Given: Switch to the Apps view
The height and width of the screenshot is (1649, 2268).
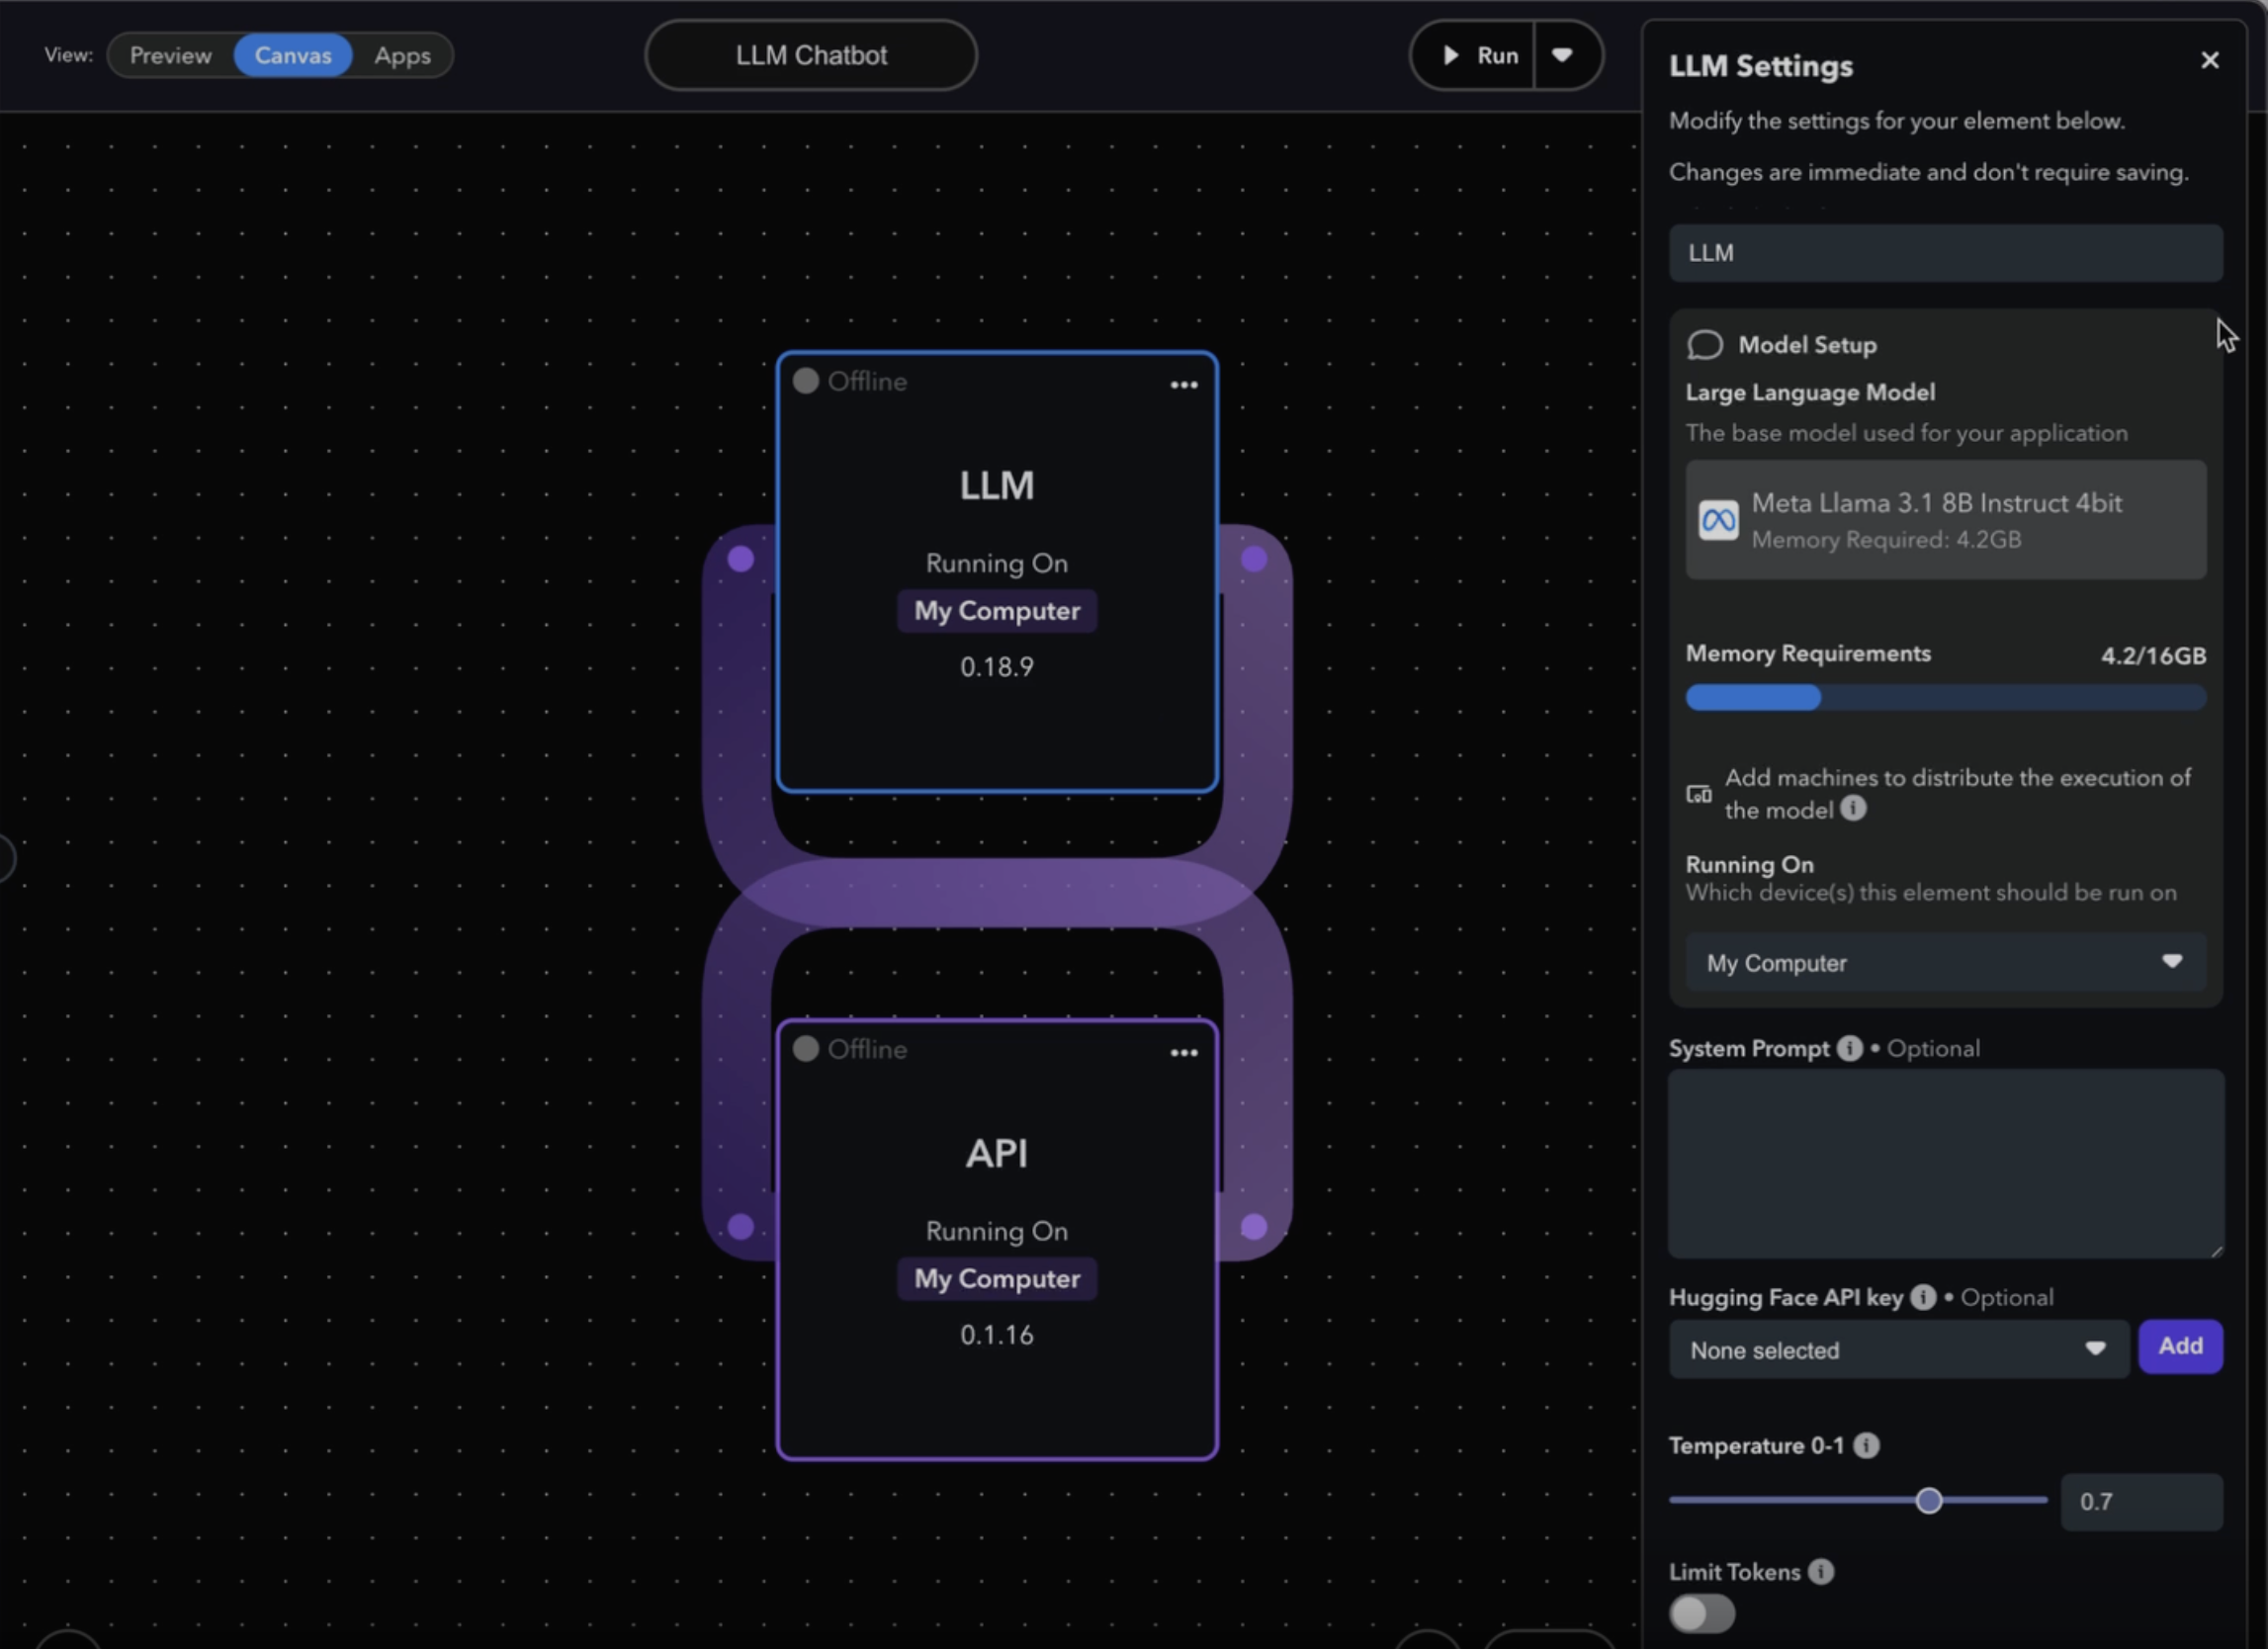Looking at the screenshot, I should (403, 55).
